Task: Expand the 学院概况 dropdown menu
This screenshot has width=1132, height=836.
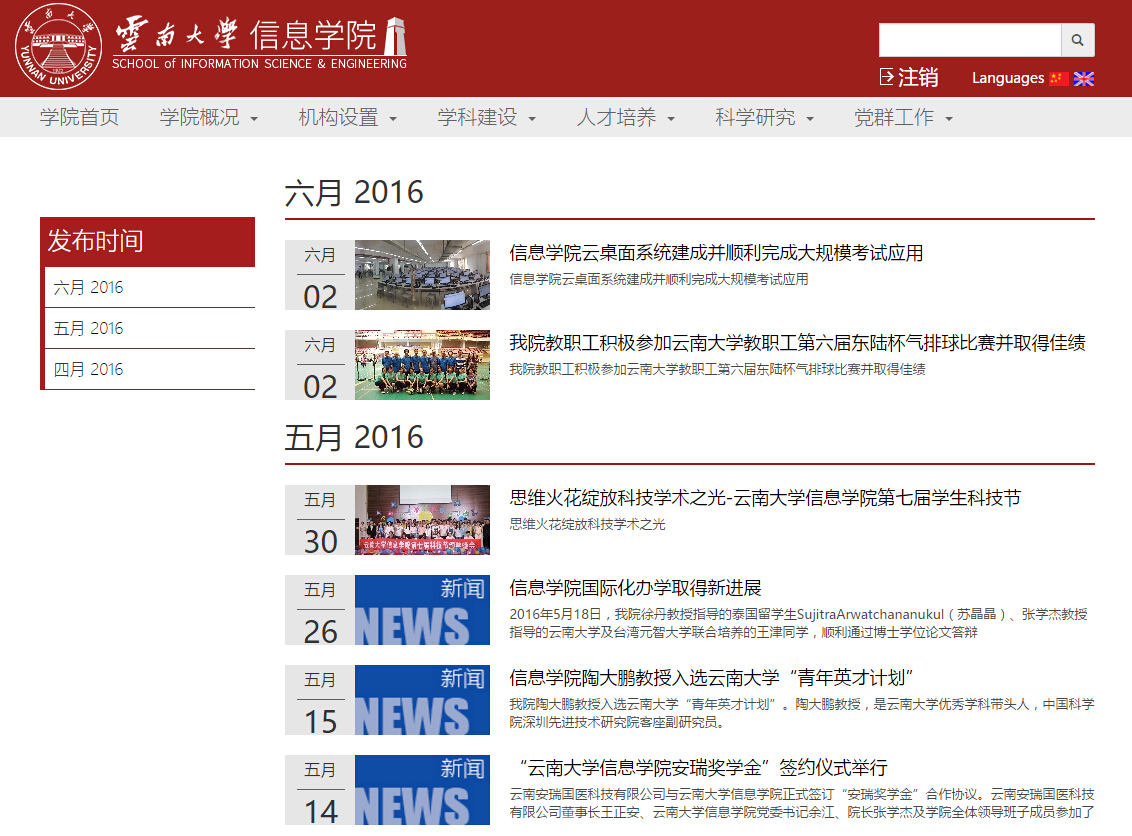Action: (209, 118)
